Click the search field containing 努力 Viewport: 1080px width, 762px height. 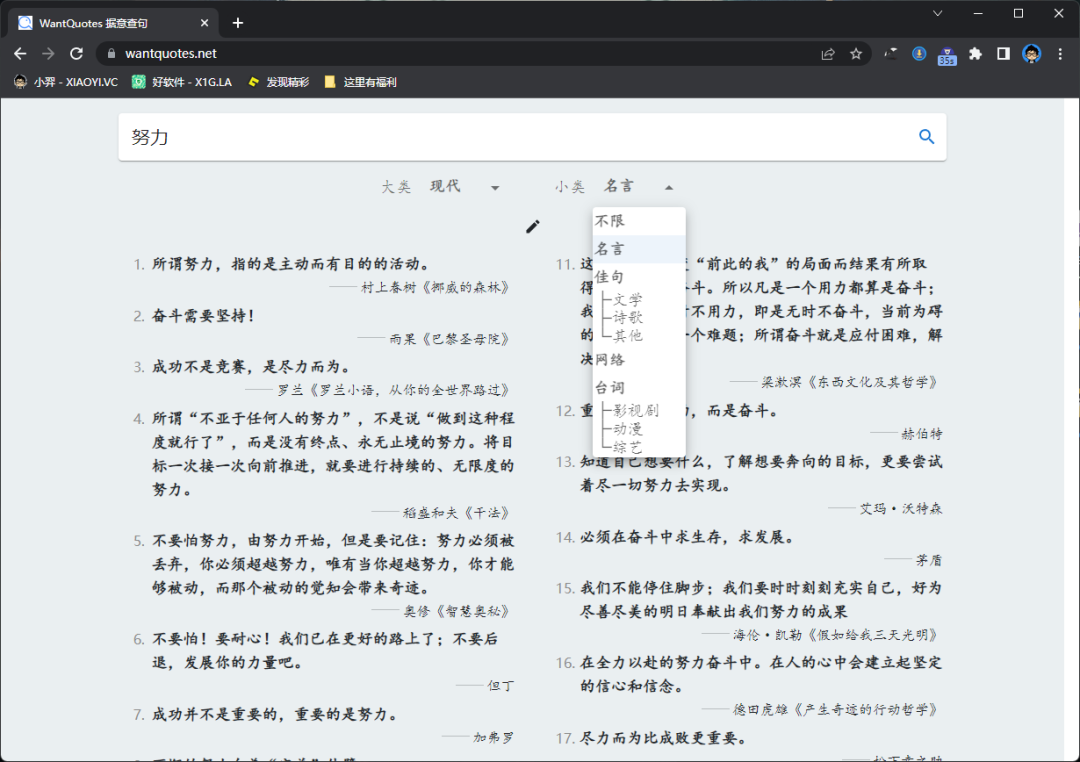click(510, 137)
